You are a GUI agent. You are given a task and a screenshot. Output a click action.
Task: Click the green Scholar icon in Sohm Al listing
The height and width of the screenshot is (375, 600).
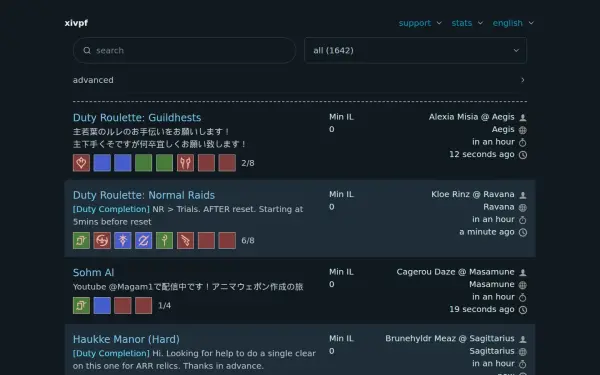82,306
